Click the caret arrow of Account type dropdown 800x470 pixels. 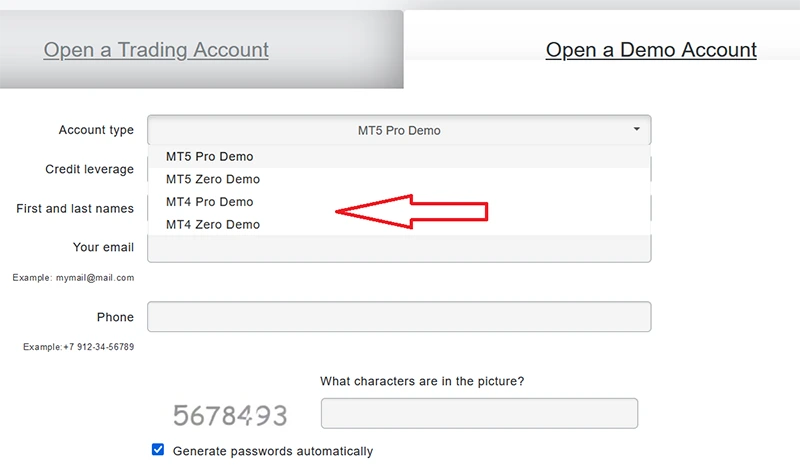(637, 130)
